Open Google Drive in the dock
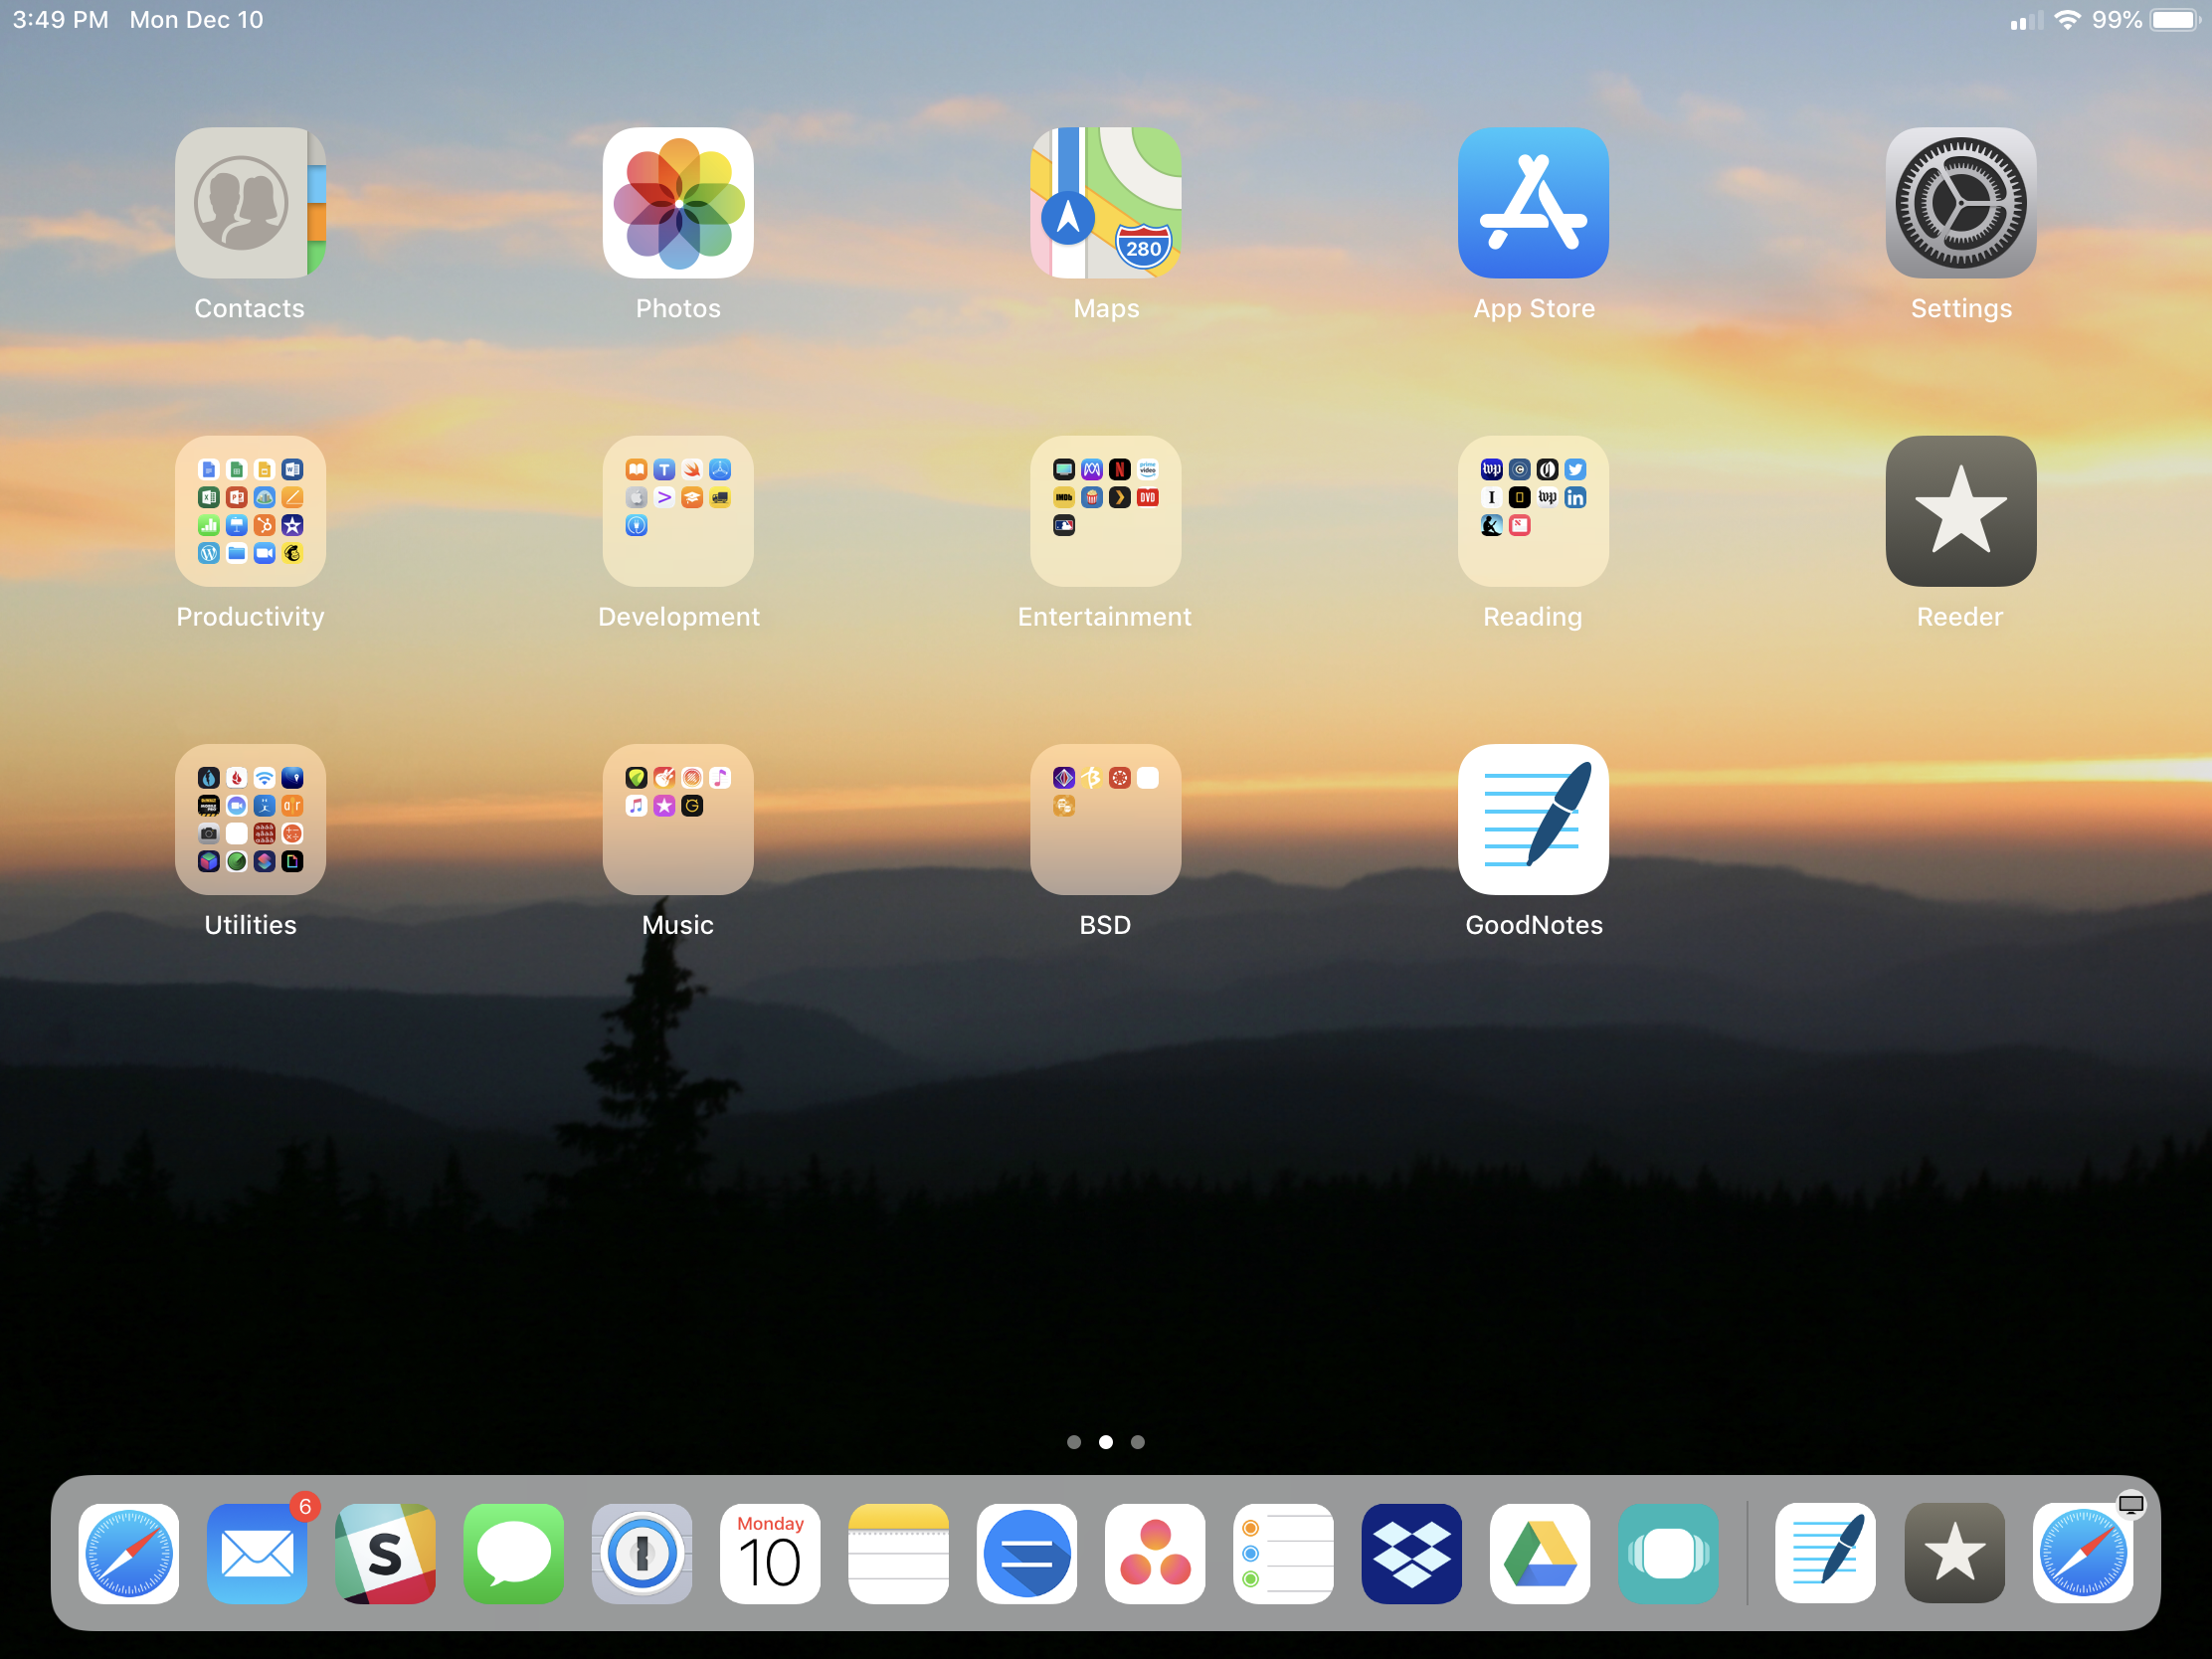2212x1659 pixels. tap(1540, 1554)
